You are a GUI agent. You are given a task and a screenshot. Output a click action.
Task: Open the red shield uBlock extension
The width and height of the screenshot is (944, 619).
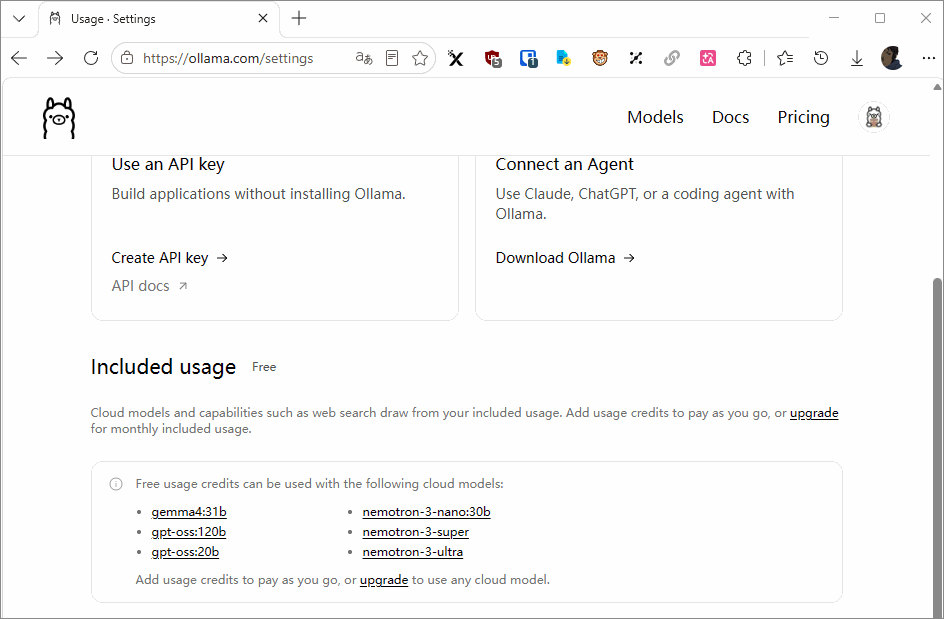tap(493, 58)
